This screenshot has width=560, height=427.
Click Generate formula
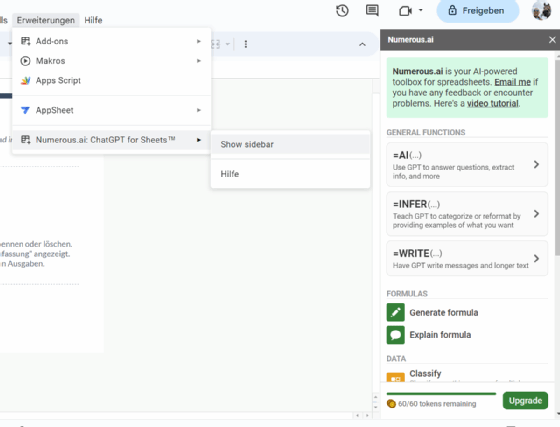[444, 313]
